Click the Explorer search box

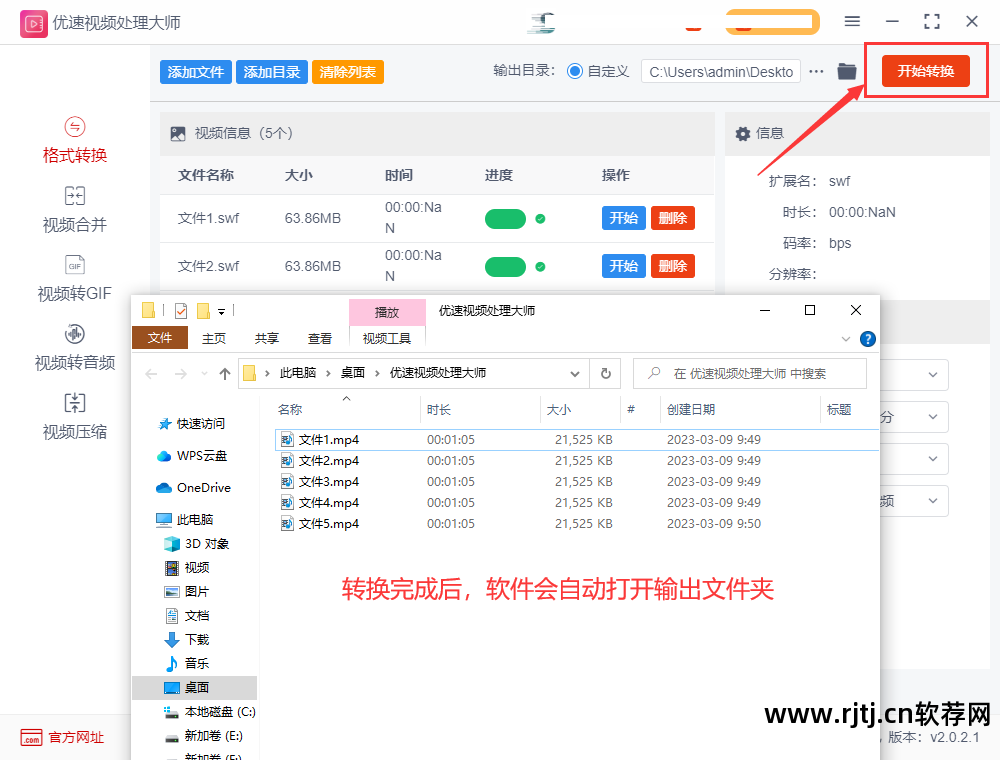(x=750, y=374)
